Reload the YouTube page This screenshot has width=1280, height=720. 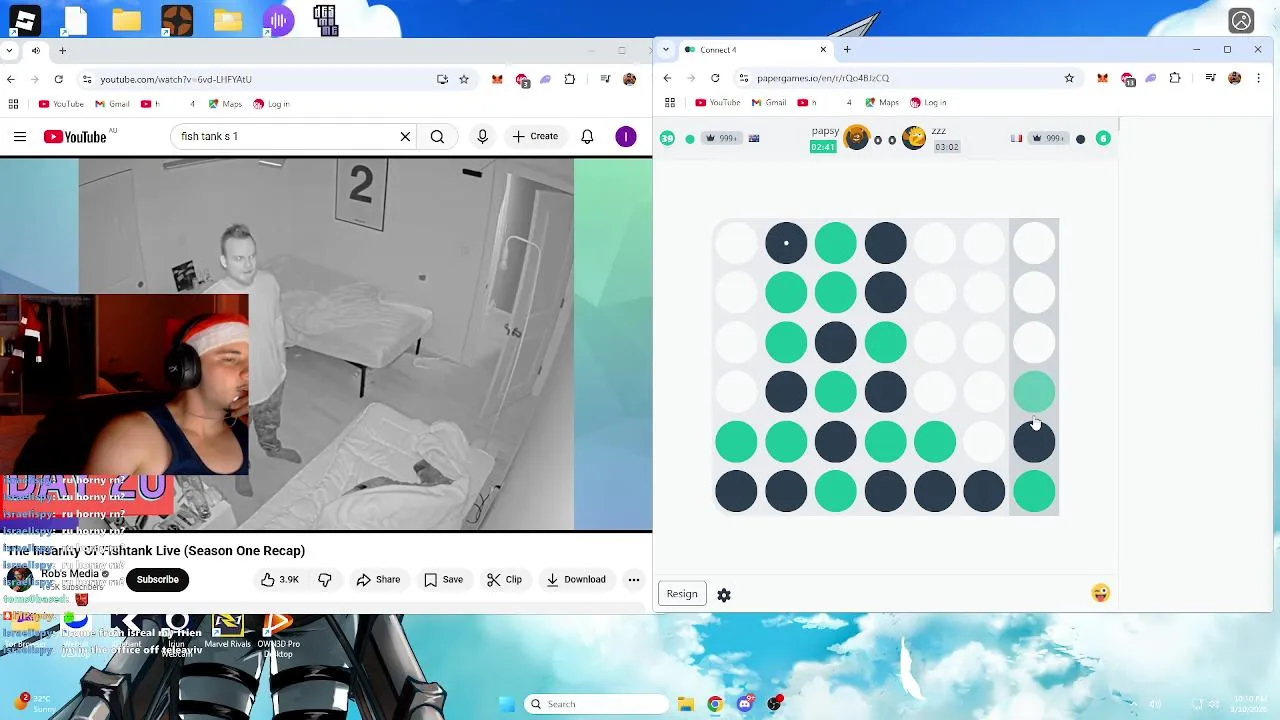pyautogui.click(x=59, y=79)
